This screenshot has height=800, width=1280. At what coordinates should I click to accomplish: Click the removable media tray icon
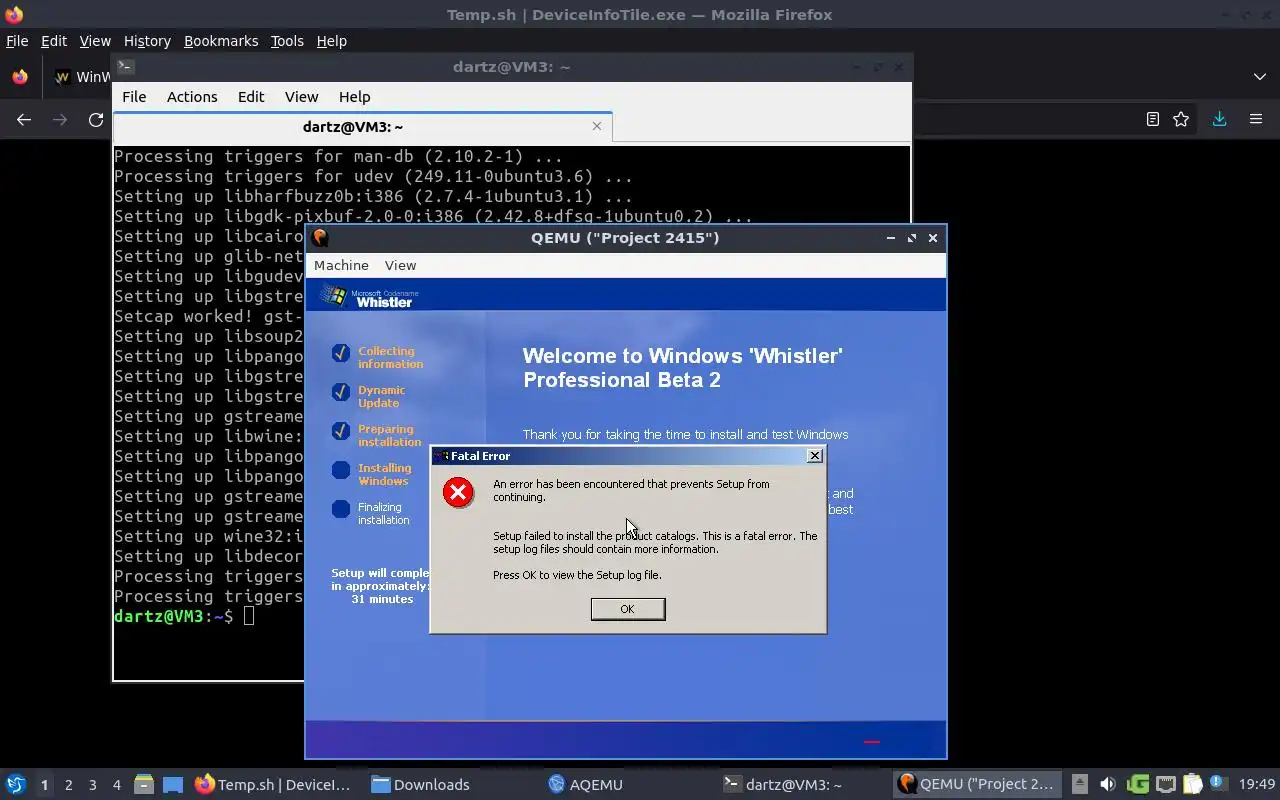coord(1080,784)
